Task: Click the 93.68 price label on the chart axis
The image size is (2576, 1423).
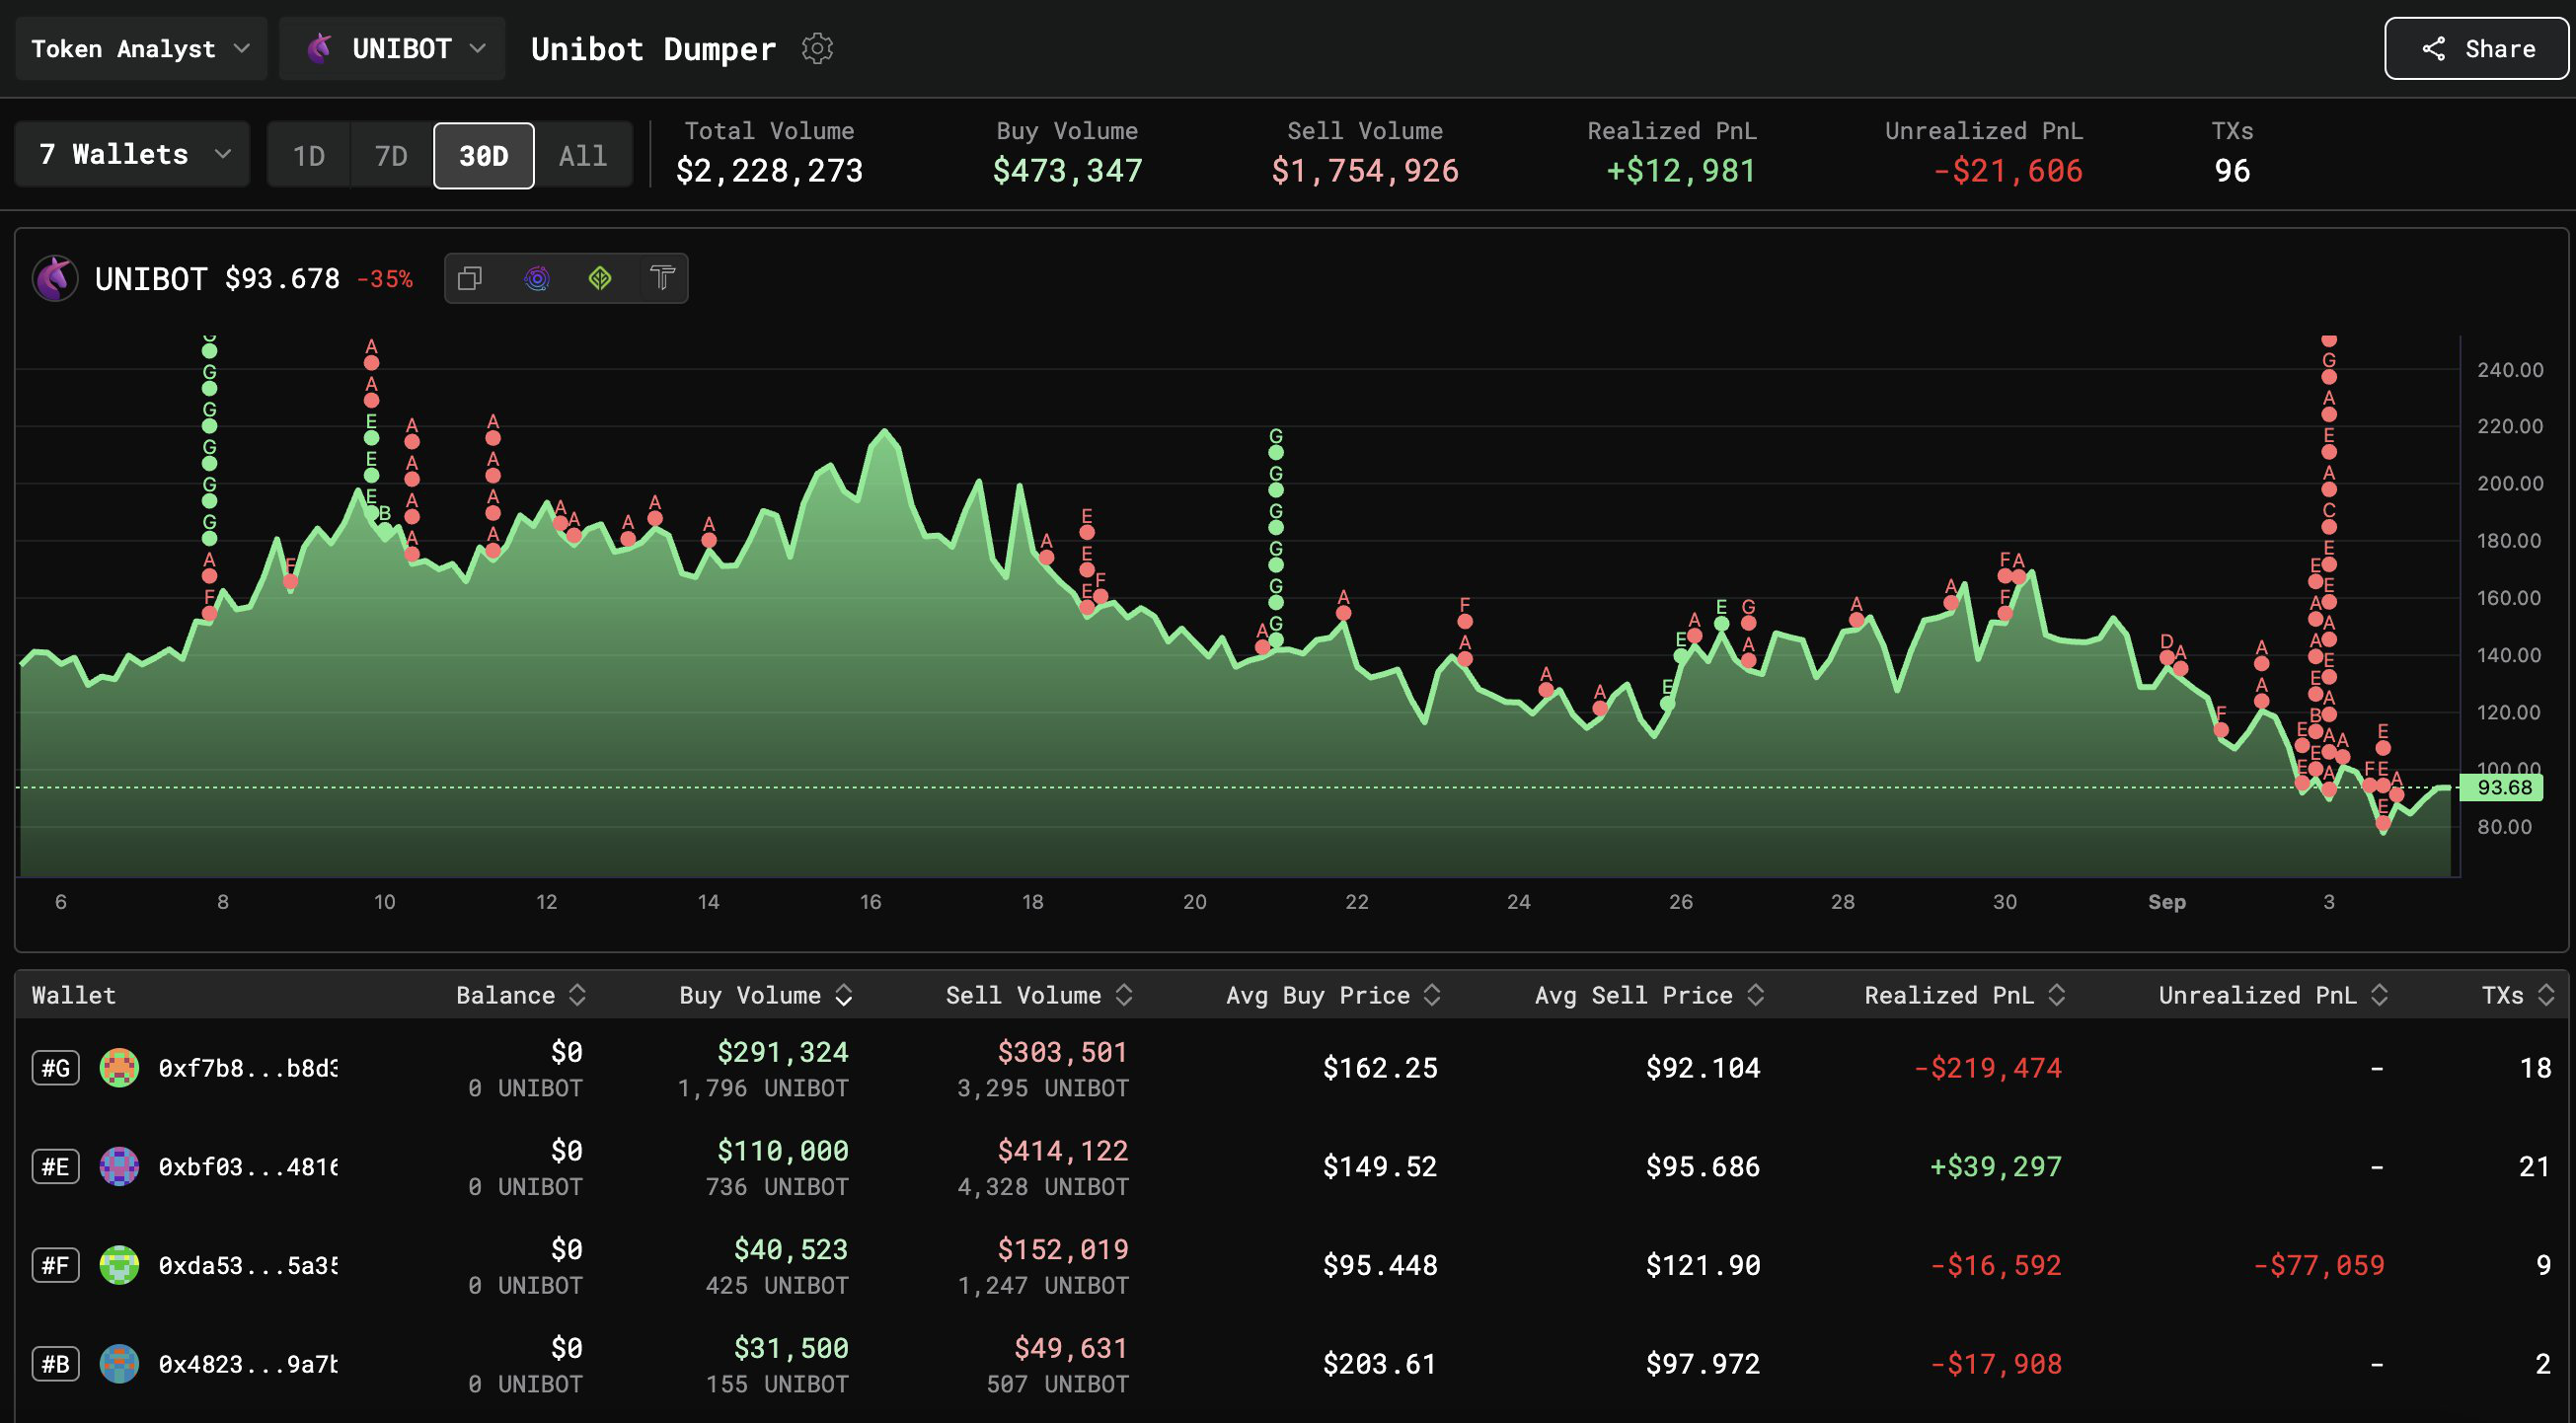Action: point(2503,787)
